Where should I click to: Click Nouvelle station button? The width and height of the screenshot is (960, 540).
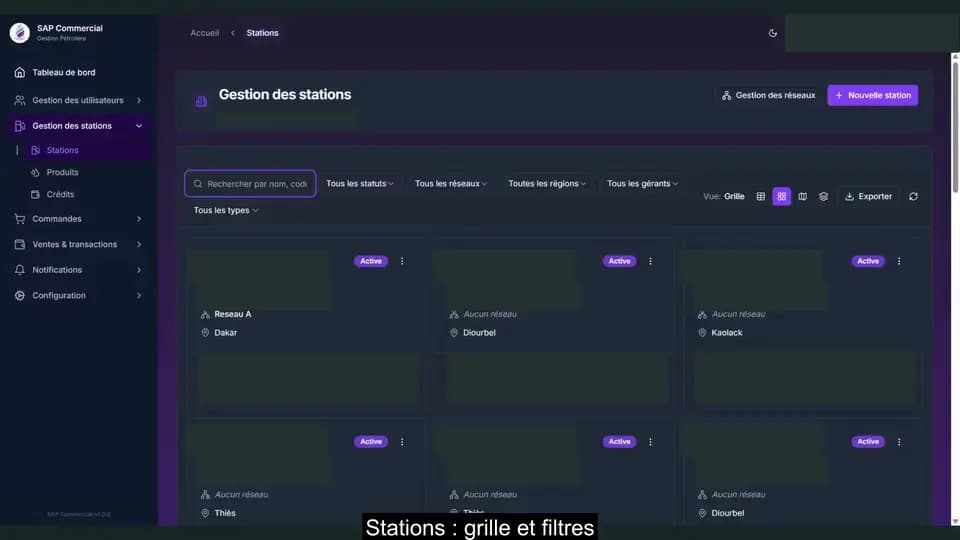coord(872,96)
